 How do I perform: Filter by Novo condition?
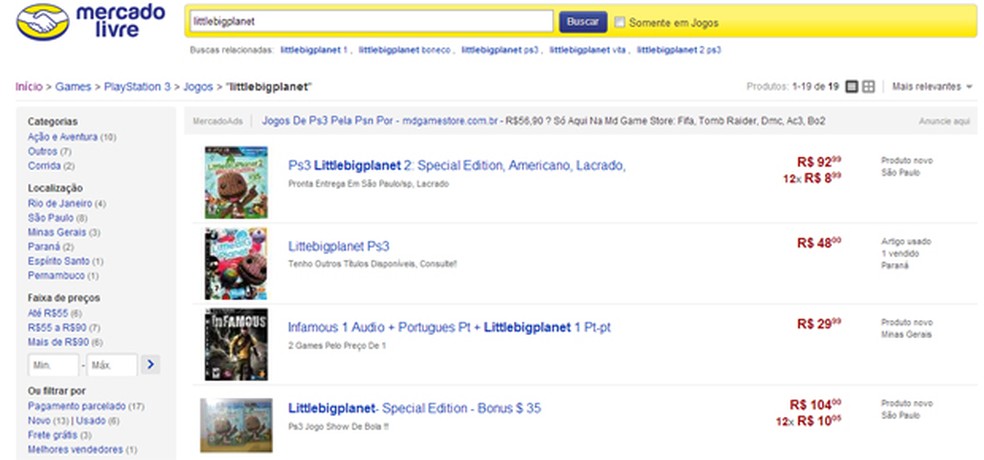click(x=39, y=420)
